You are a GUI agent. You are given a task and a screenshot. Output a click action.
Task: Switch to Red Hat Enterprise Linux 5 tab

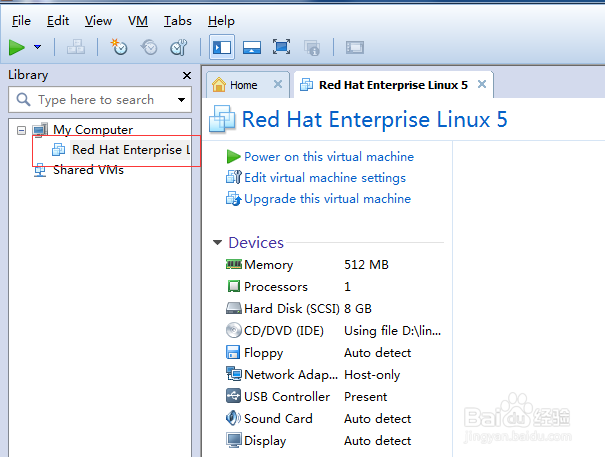(393, 85)
